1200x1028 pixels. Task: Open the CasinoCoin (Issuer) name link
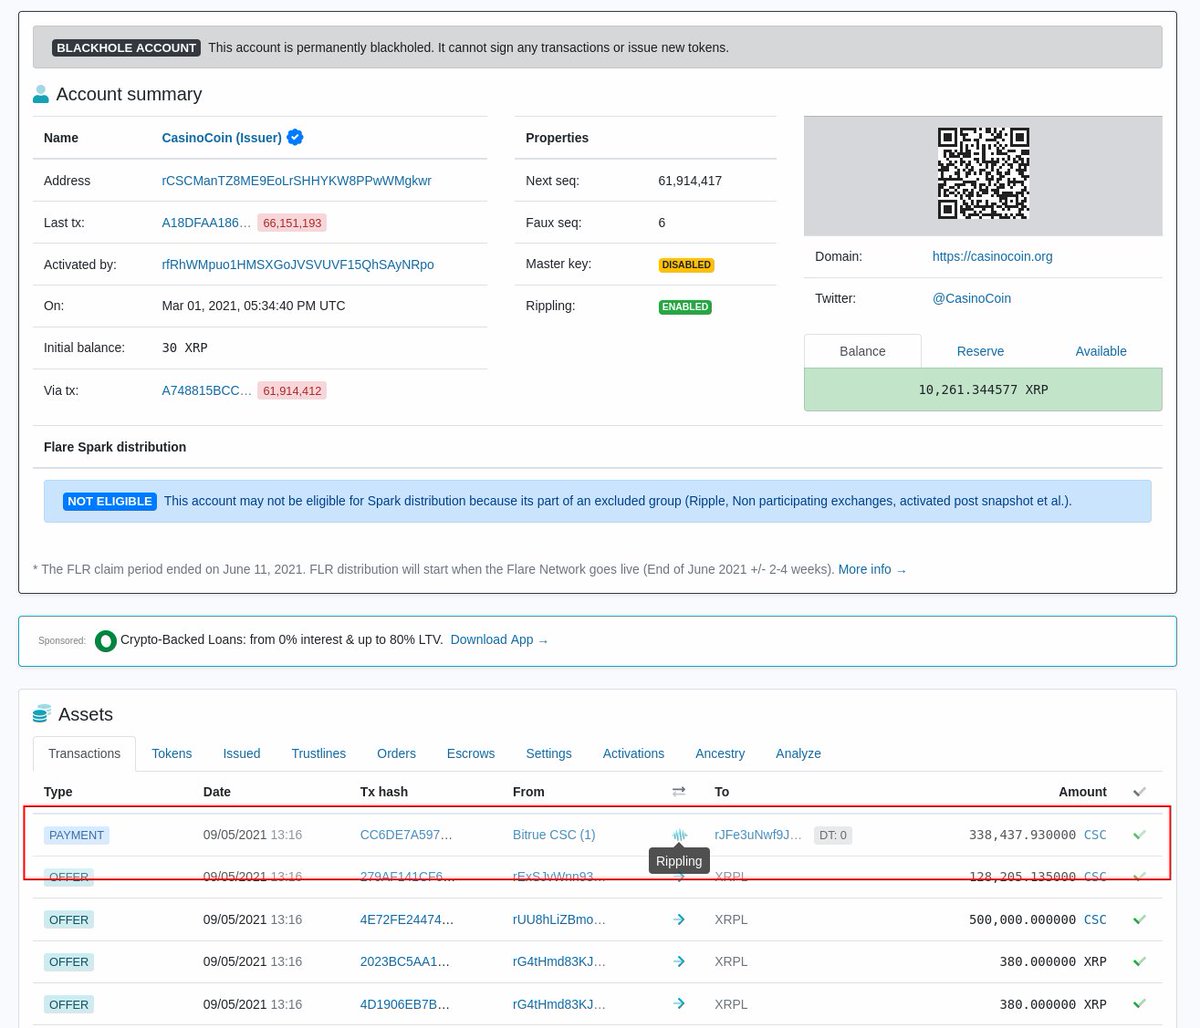(222, 138)
